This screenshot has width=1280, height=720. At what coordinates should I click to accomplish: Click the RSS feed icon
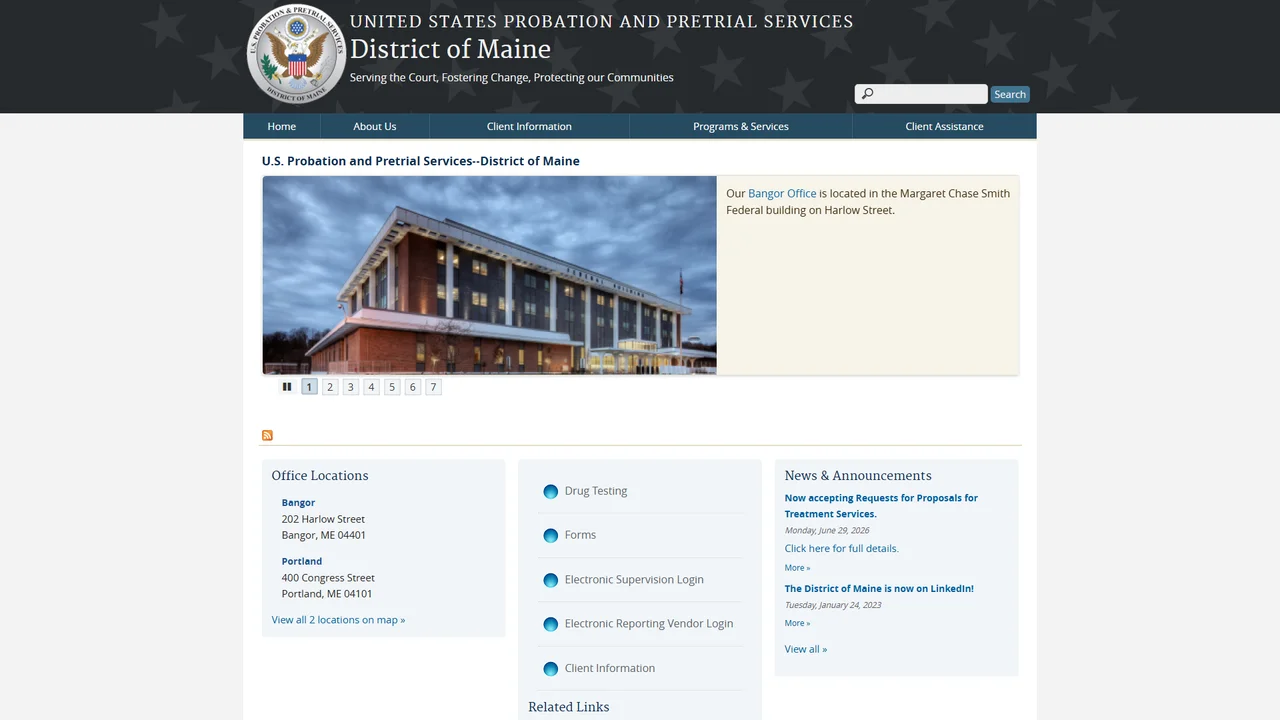[x=267, y=435]
